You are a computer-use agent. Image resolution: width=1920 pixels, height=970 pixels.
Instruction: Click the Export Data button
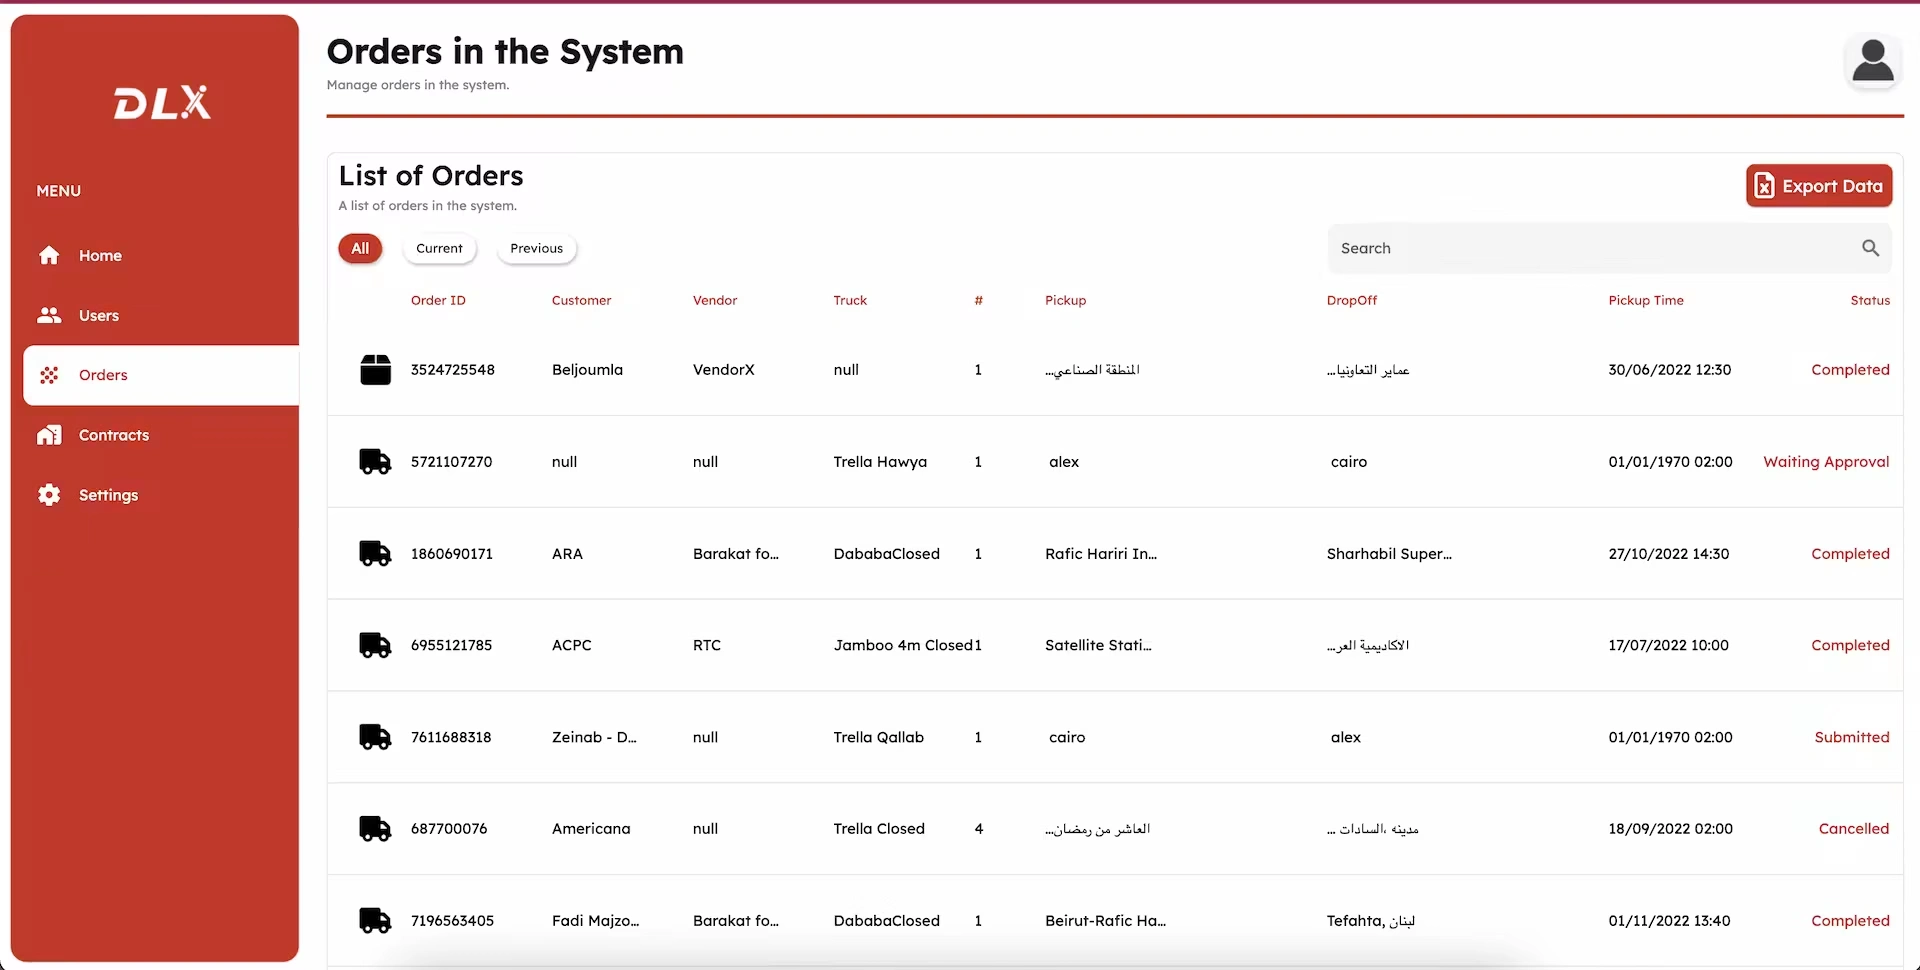1818,185
